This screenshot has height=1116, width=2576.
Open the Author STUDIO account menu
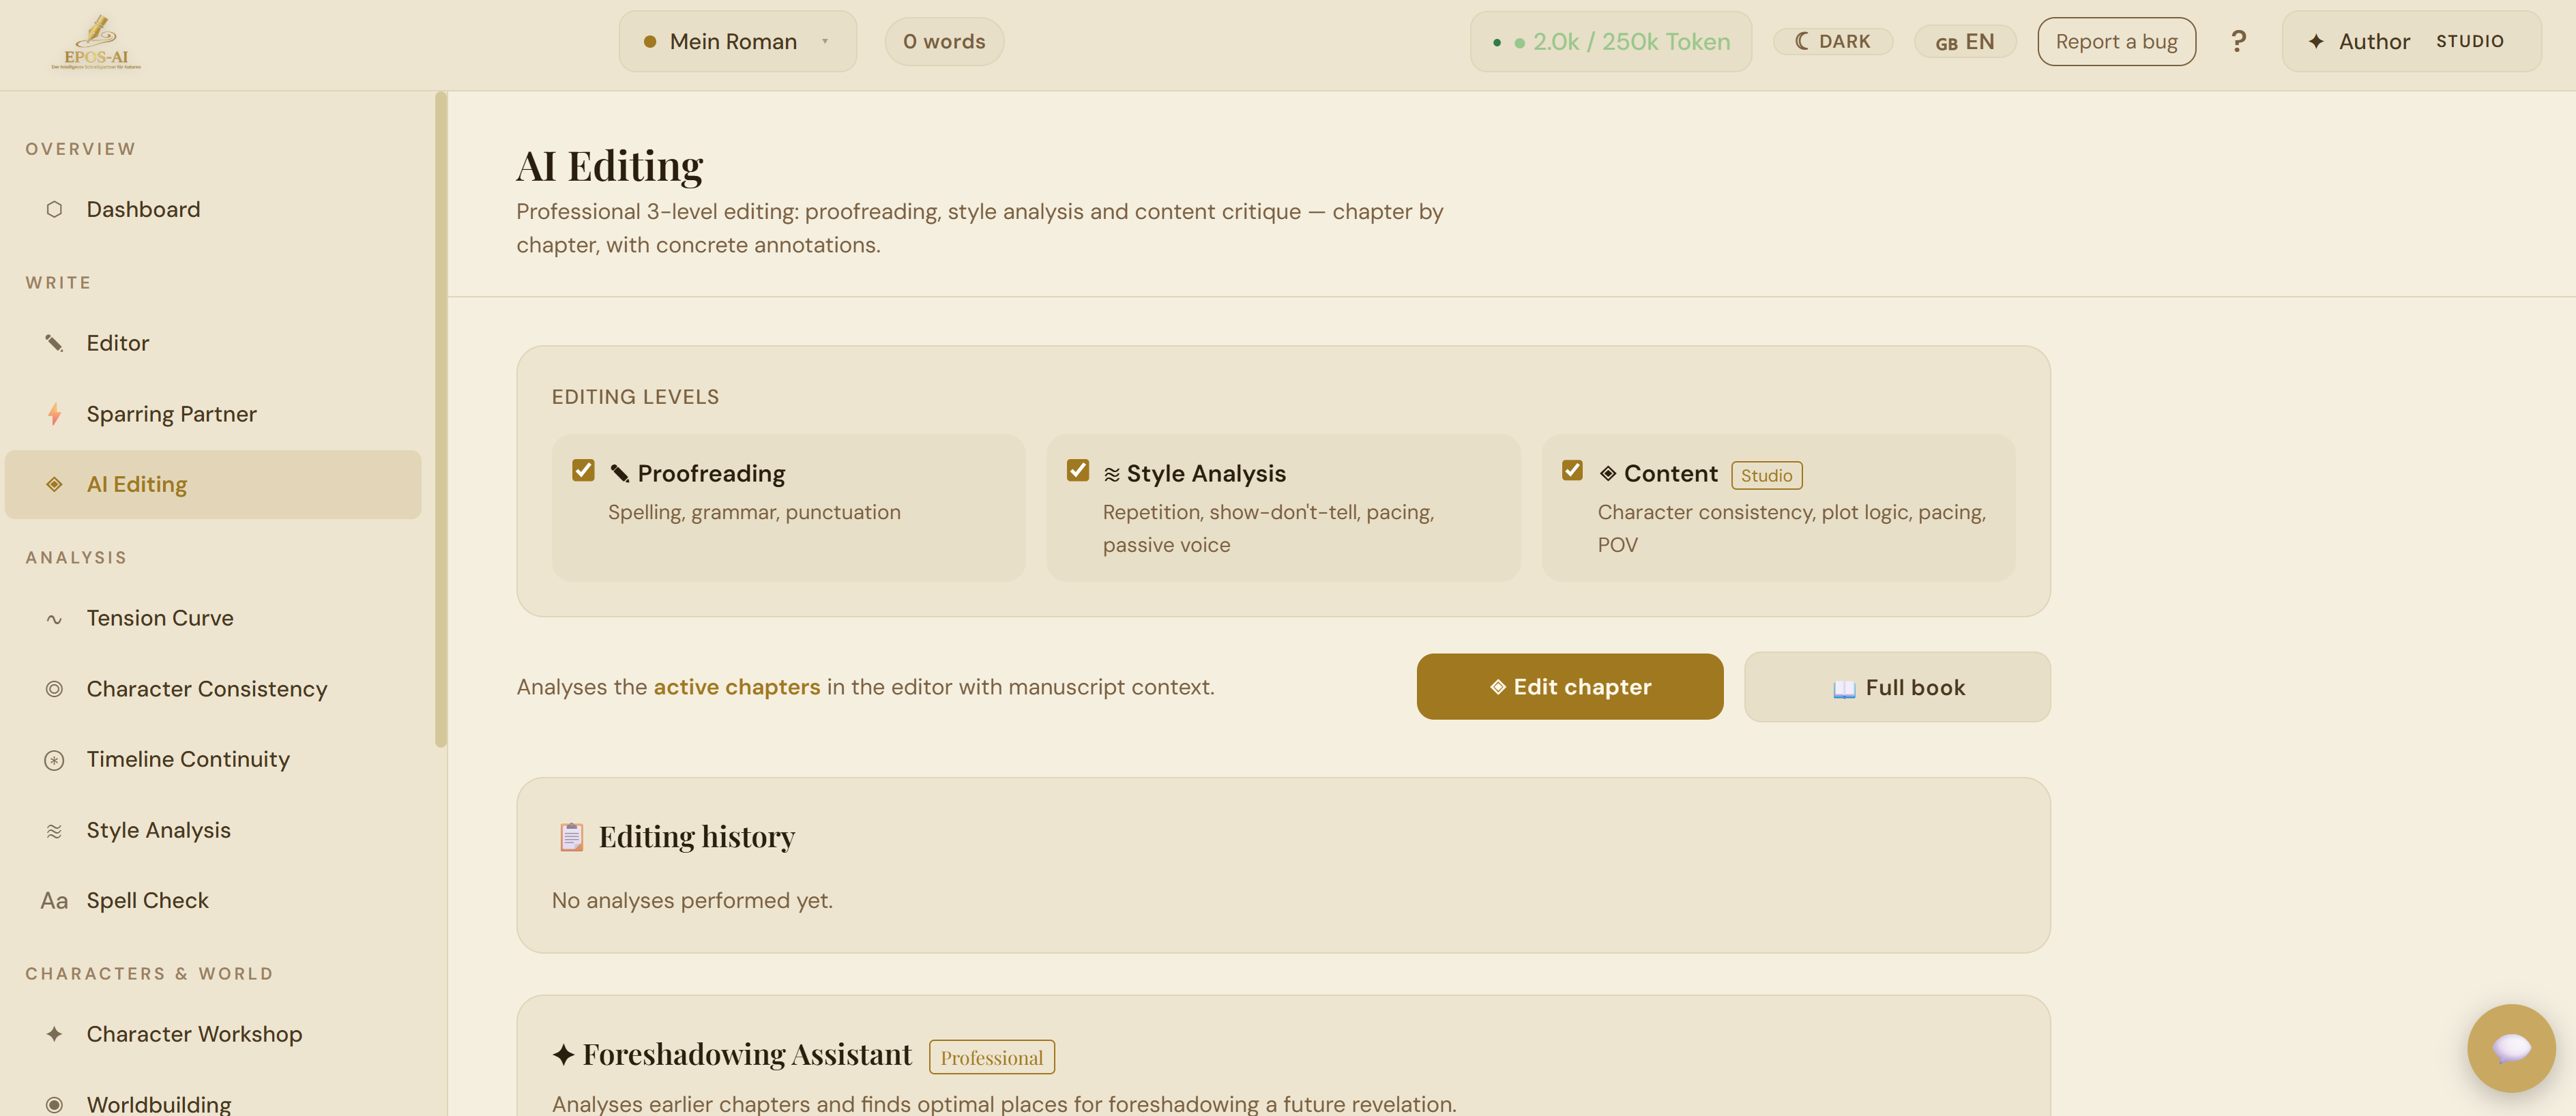(x=2410, y=42)
